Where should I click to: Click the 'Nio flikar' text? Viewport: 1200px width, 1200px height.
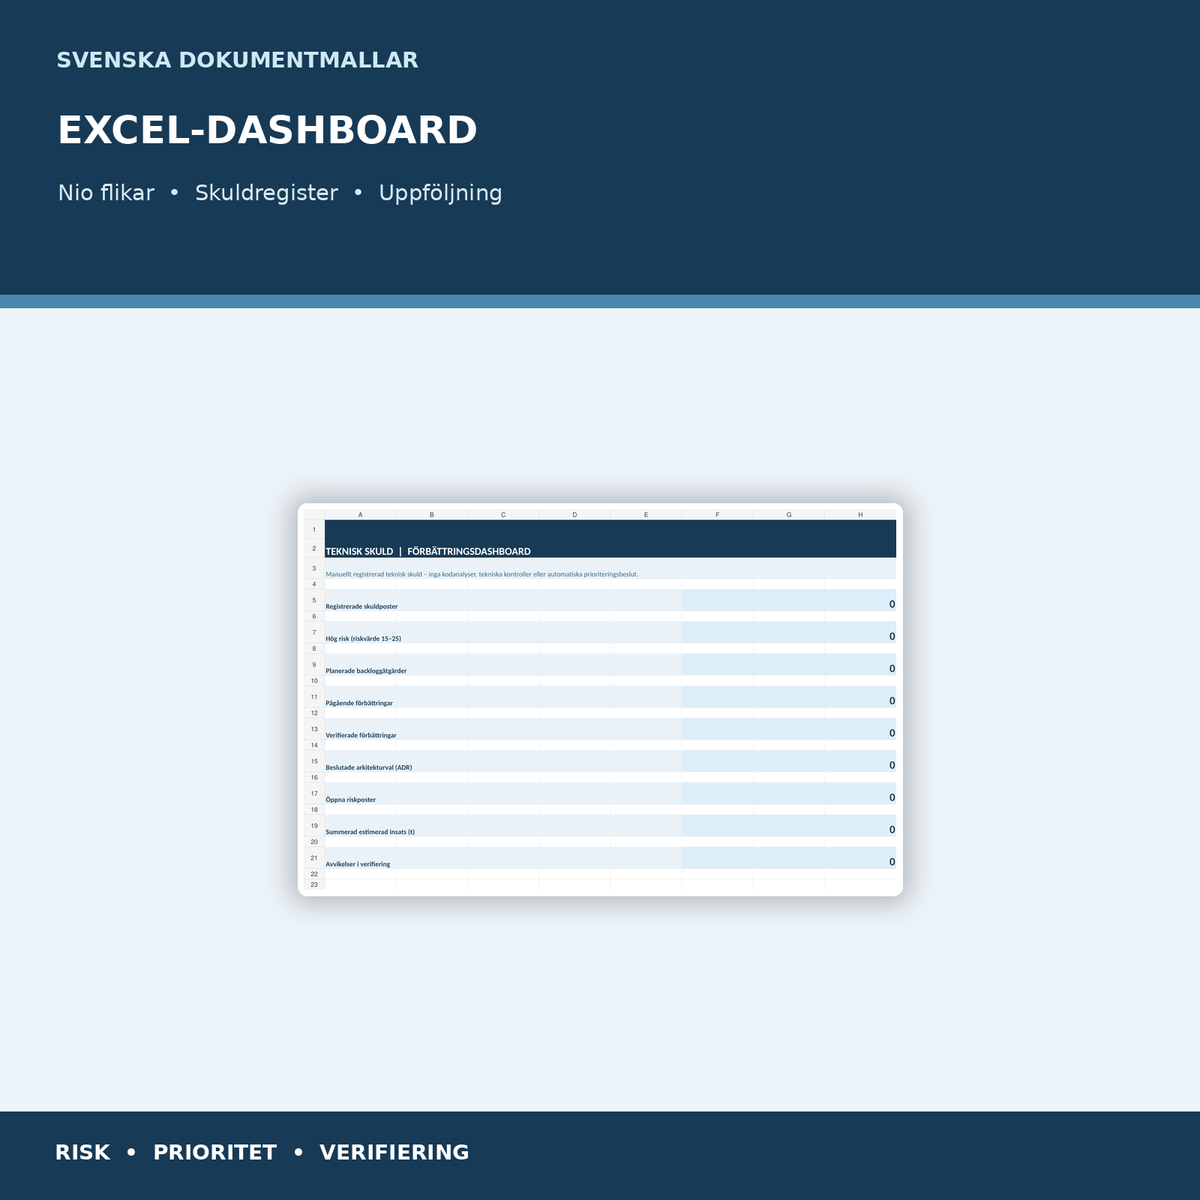(x=106, y=193)
